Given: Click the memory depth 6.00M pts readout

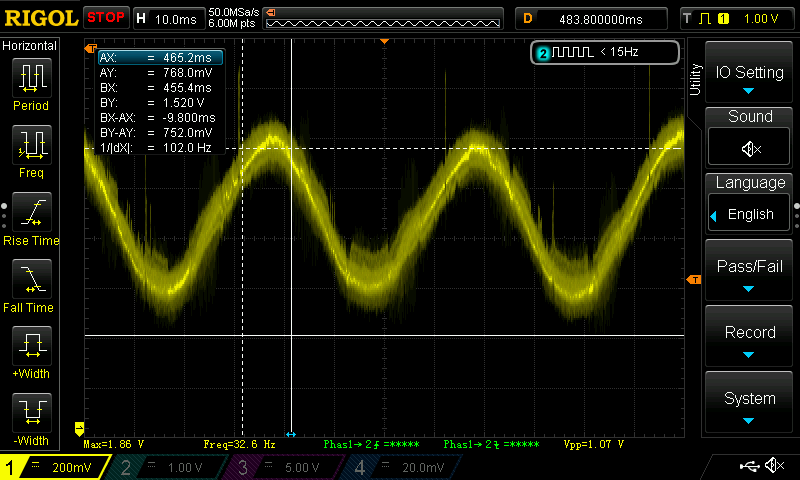Looking at the screenshot, I should (232, 23).
